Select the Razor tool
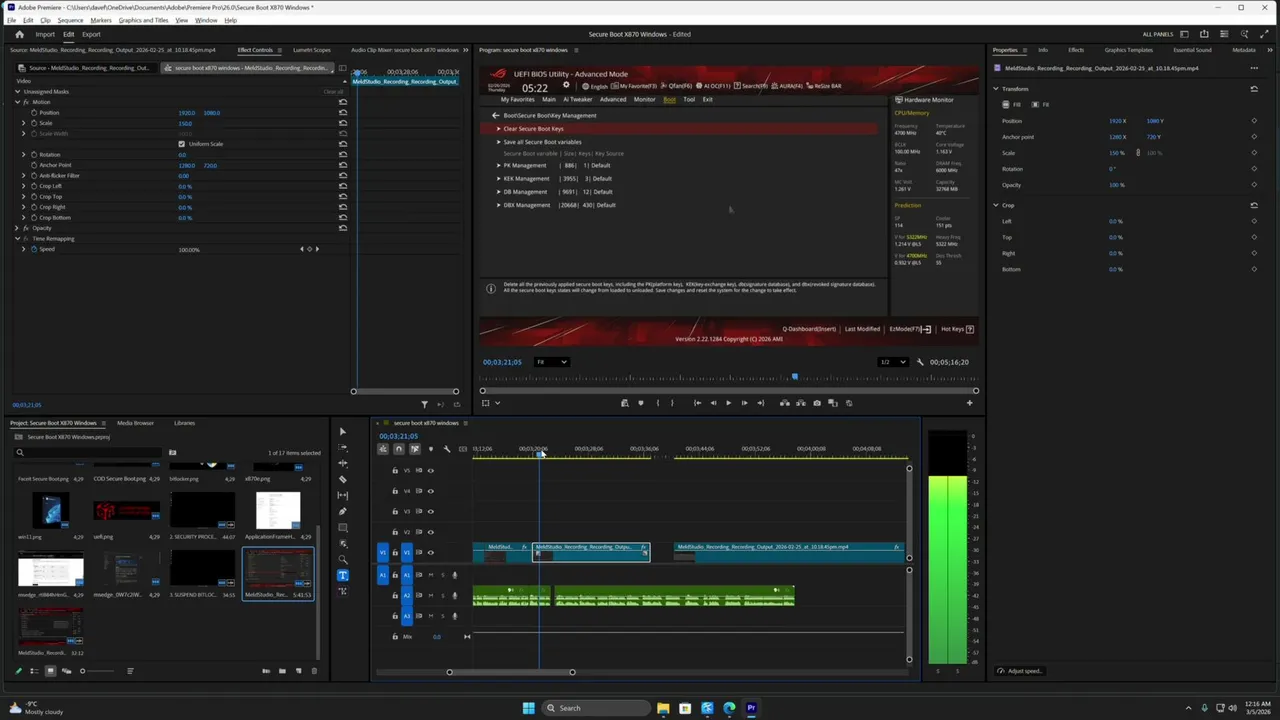Image resolution: width=1280 pixels, height=720 pixels. pyautogui.click(x=342, y=479)
